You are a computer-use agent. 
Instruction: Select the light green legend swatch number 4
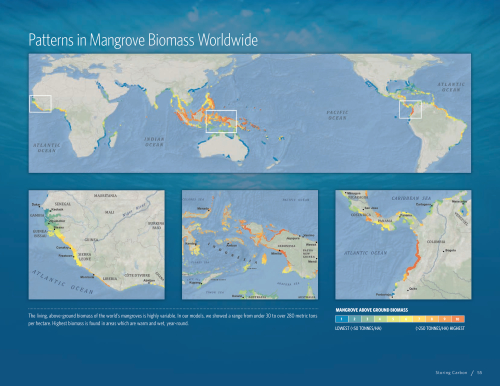tap(380, 319)
